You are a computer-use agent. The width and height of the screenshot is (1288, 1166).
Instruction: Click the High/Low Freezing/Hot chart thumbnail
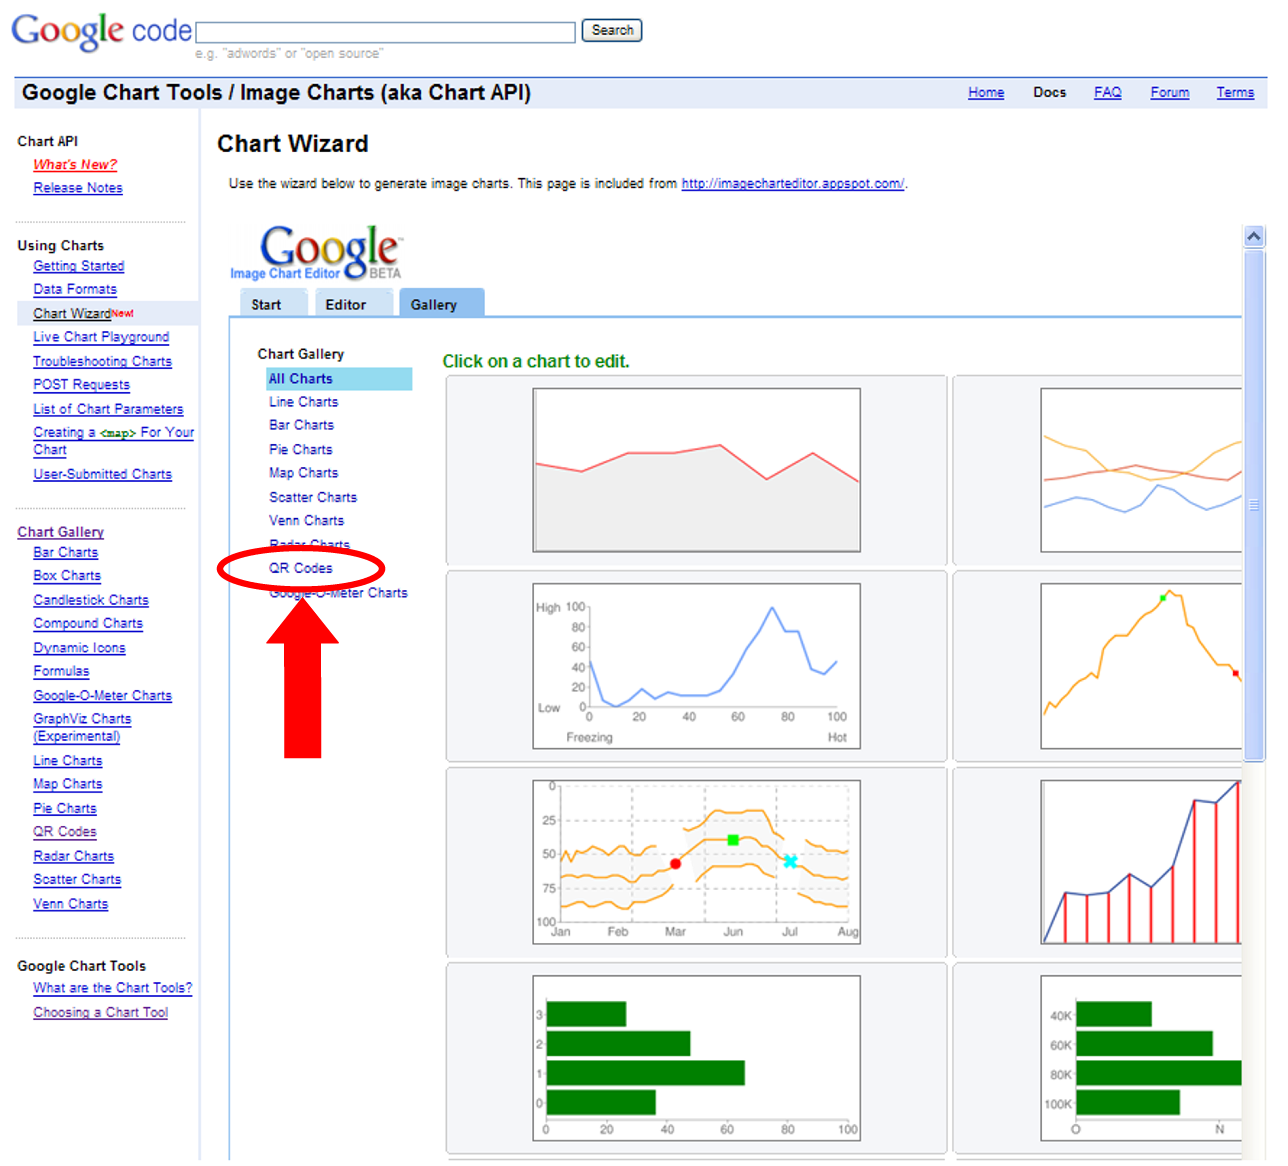696,666
